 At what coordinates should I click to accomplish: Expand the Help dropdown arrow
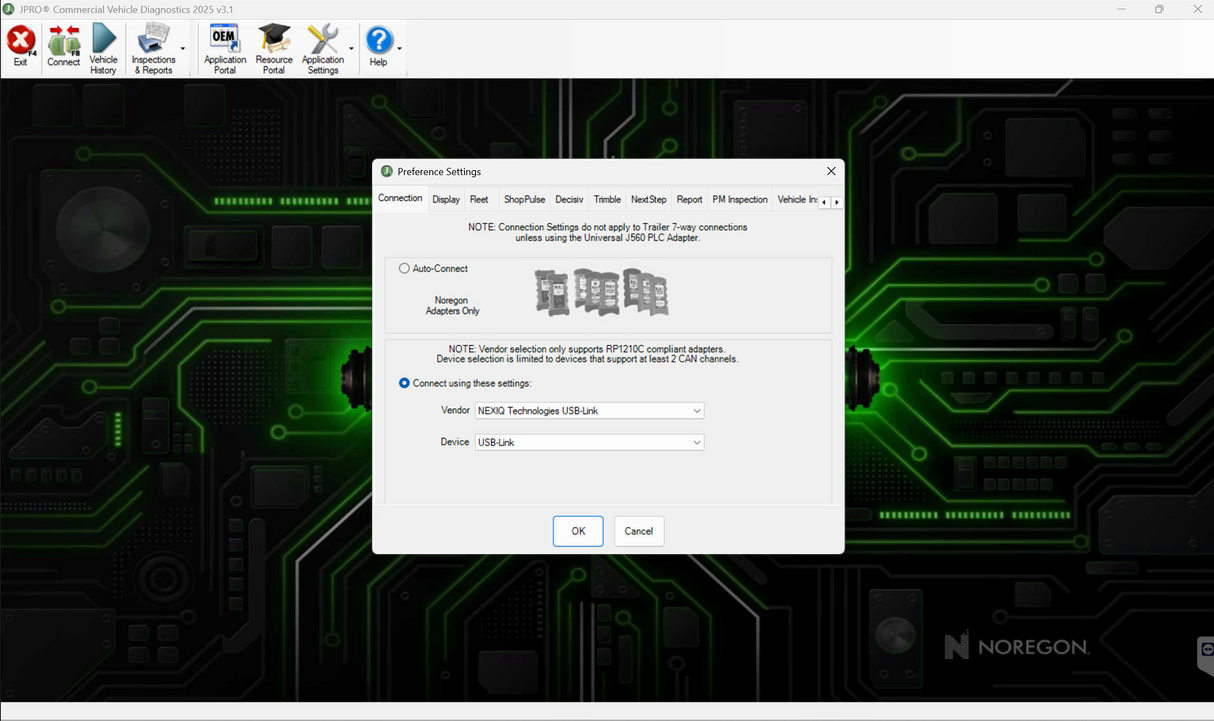click(400, 48)
